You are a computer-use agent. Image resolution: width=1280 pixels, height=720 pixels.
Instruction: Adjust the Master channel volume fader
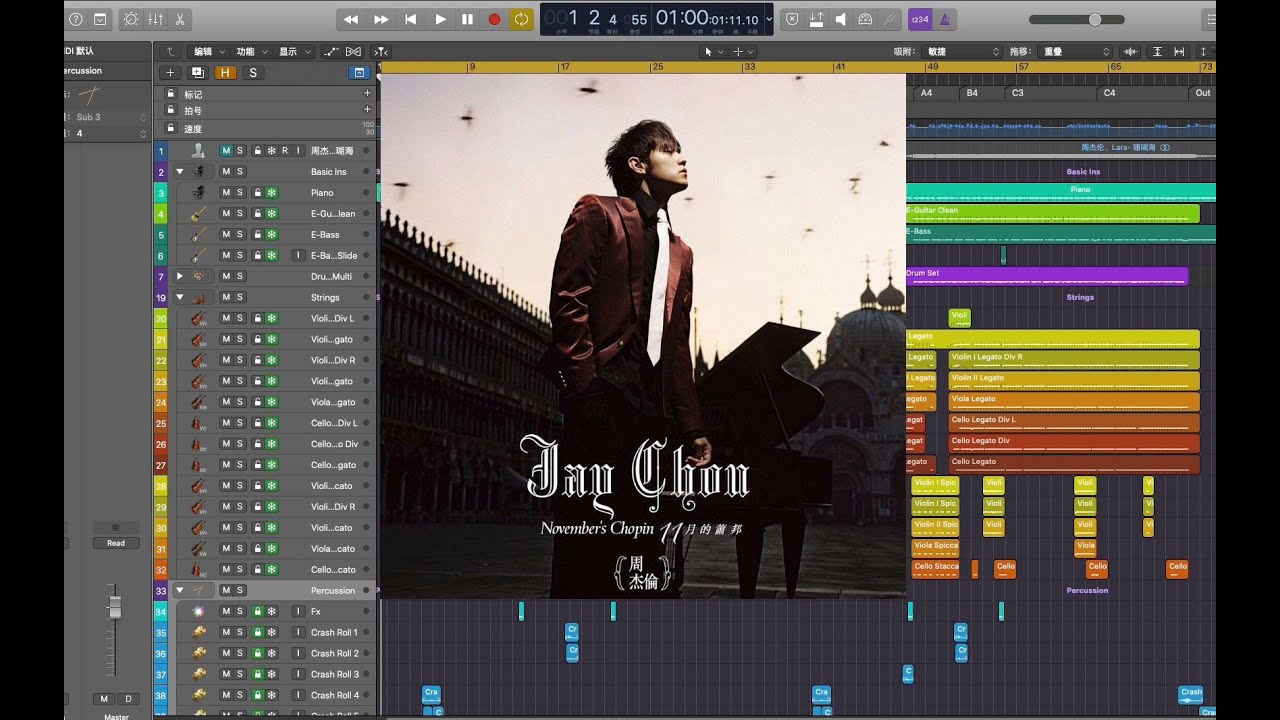point(115,608)
